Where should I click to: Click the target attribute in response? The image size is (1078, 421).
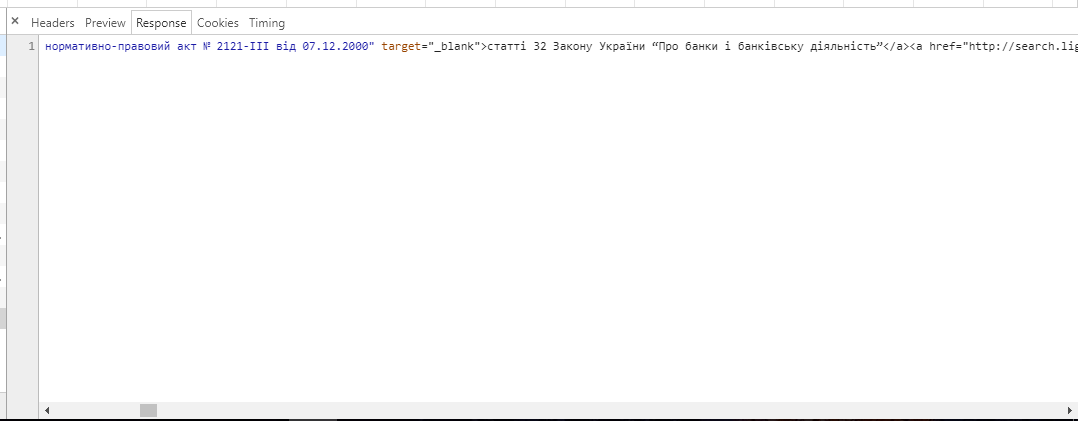tap(401, 47)
